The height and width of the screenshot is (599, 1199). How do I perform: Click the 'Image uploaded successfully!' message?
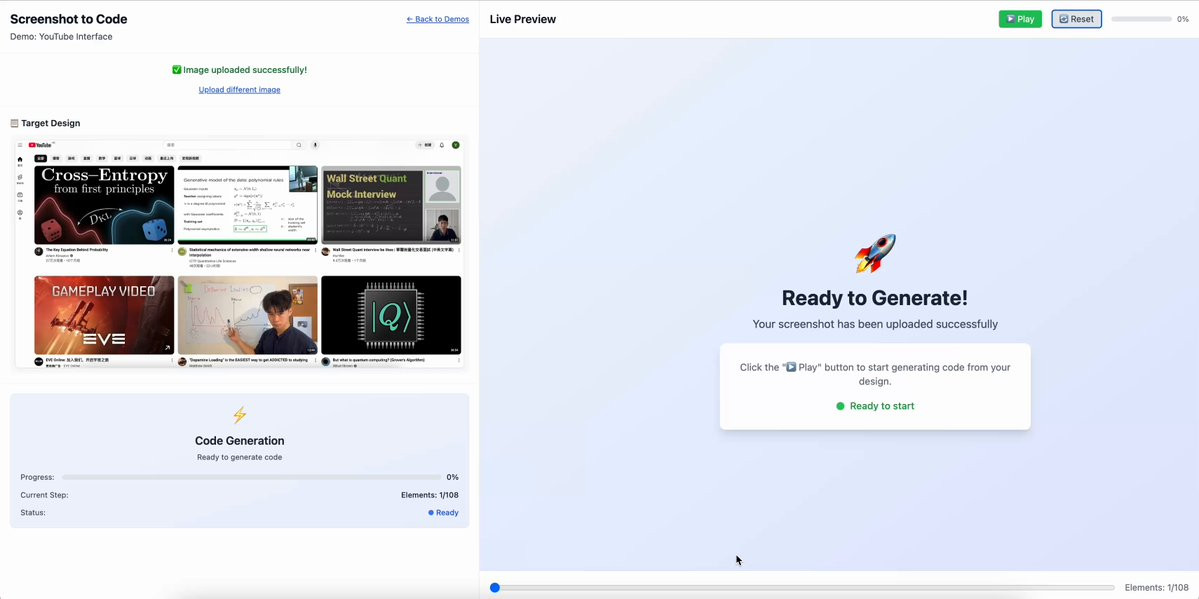pos(245,70)
